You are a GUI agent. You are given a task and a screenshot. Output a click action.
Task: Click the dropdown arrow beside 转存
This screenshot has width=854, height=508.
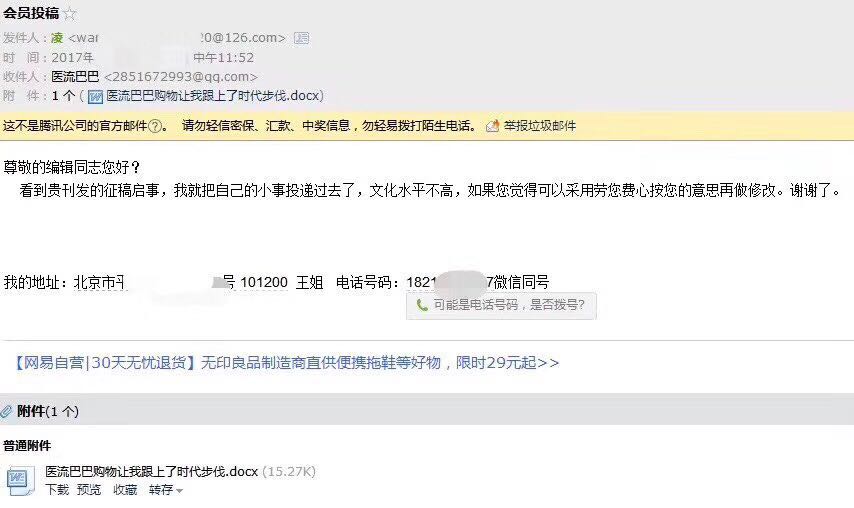[179, 491]
